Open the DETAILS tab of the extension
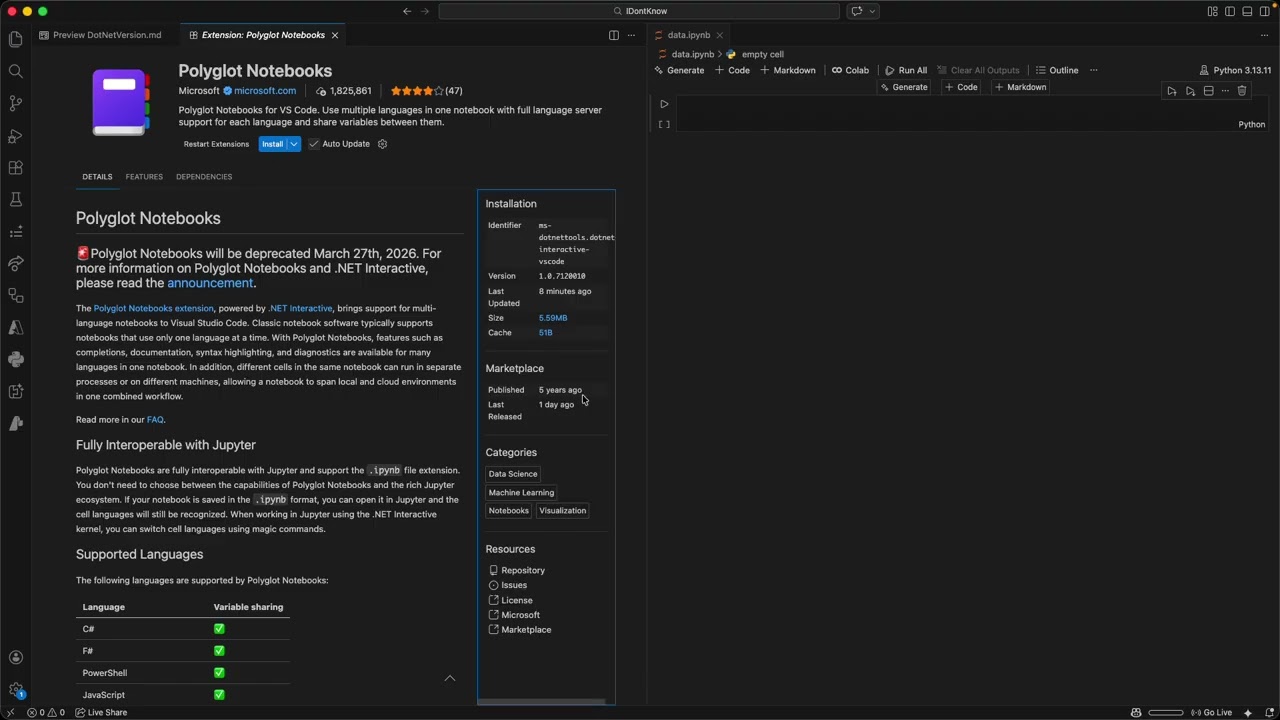This screenshot has width=1280, height=720. coord(97,177)
